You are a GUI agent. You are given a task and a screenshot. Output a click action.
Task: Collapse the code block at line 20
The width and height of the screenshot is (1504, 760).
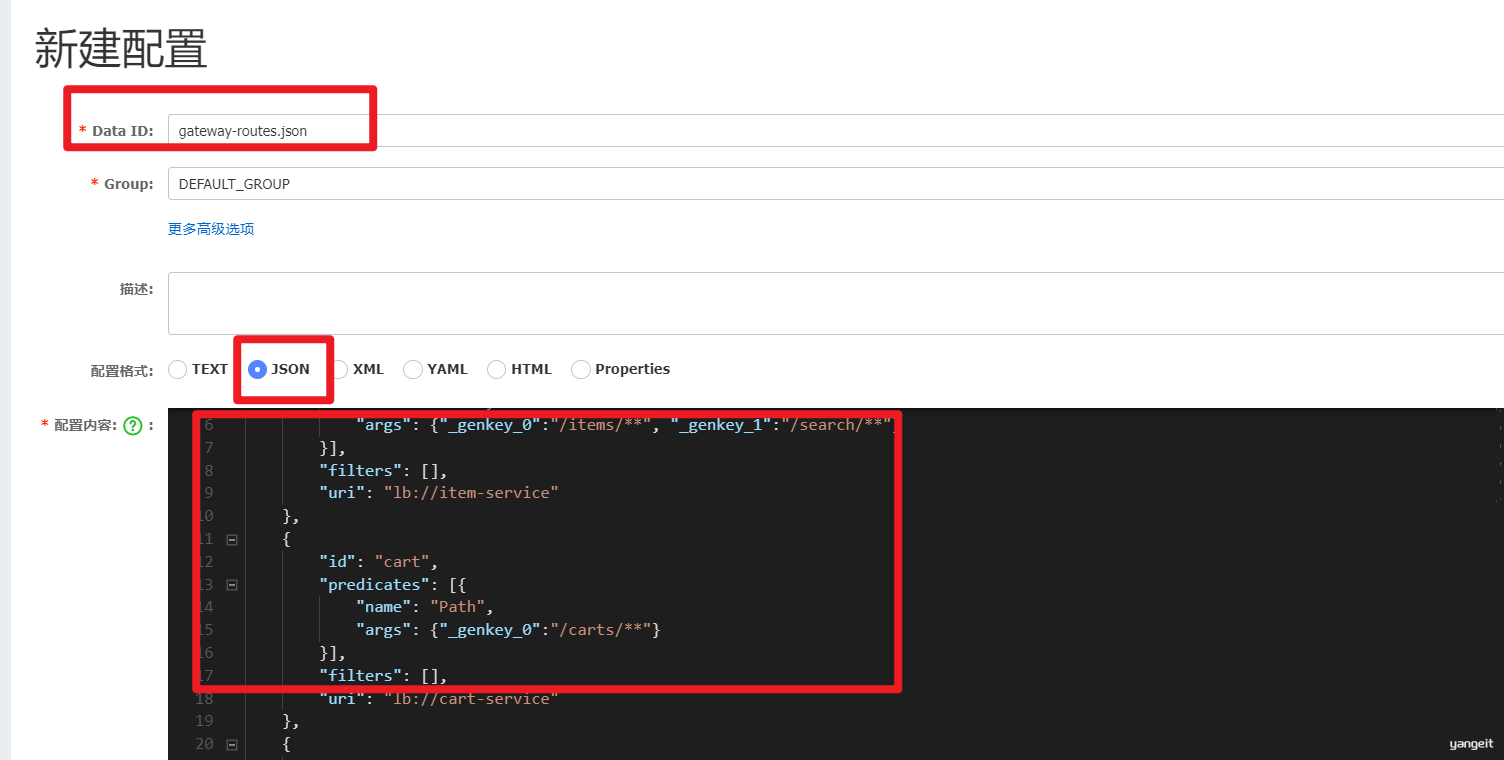[x=232, y=745]
